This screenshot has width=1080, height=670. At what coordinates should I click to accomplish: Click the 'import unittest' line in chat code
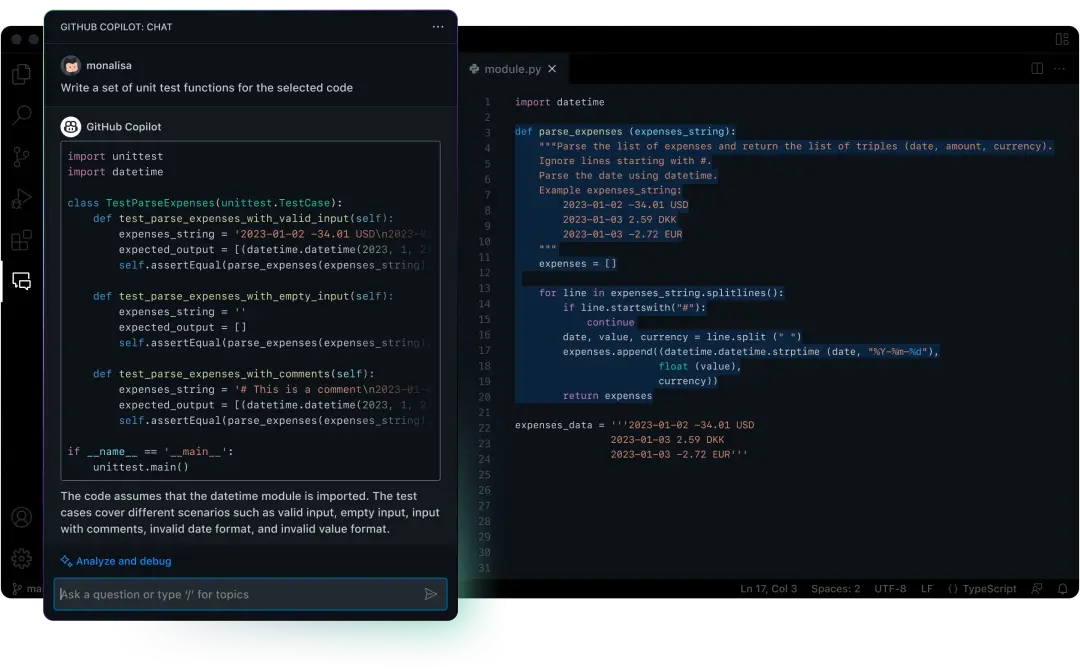coord(115,156)
